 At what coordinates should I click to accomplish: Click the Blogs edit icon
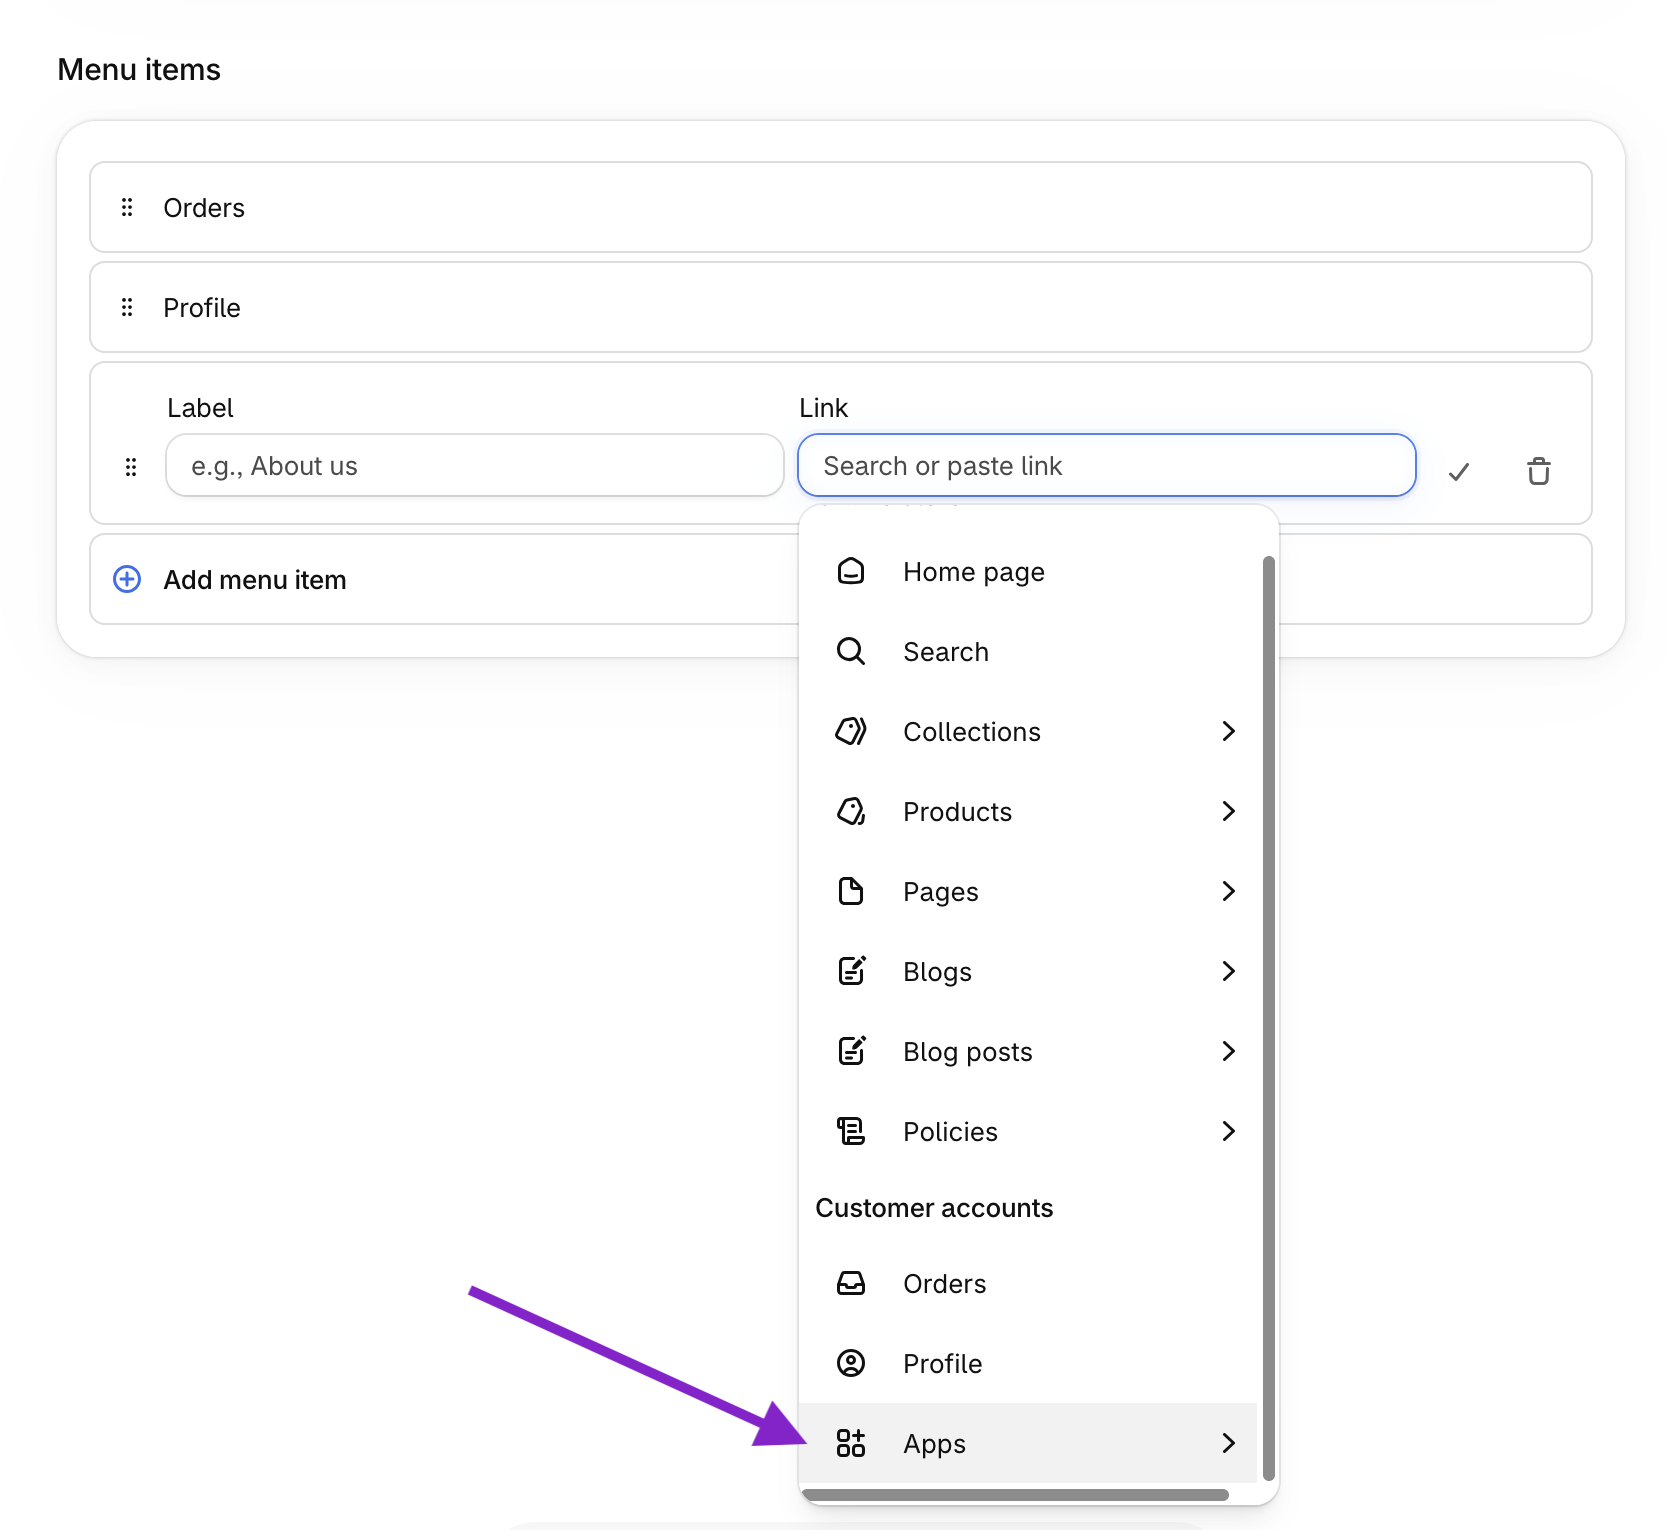click(x=851, y=971)
